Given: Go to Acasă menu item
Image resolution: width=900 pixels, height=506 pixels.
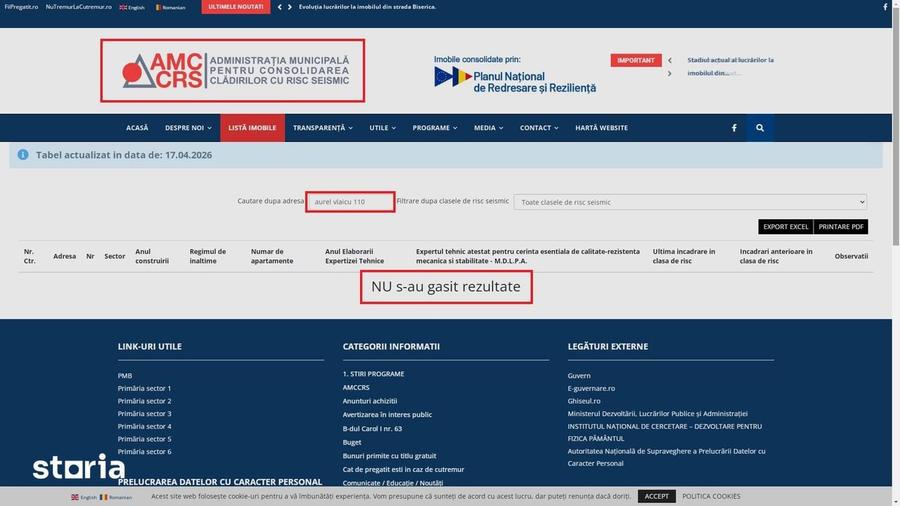Looking at the screenshot, I should pos(137,128).
